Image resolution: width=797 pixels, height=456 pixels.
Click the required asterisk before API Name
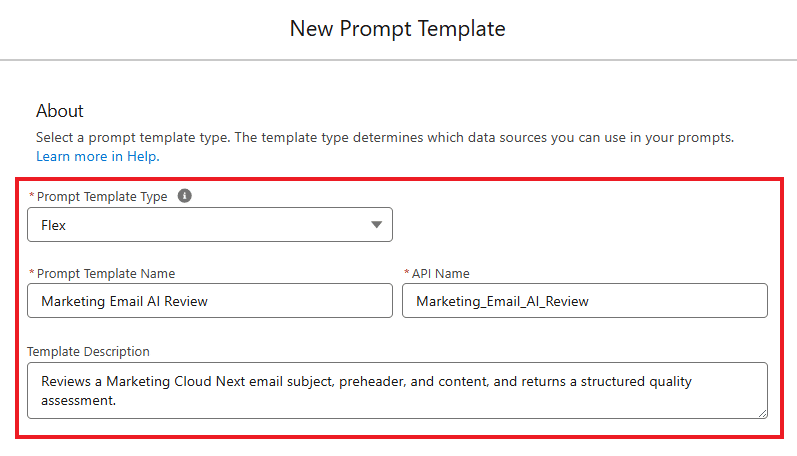407,273
